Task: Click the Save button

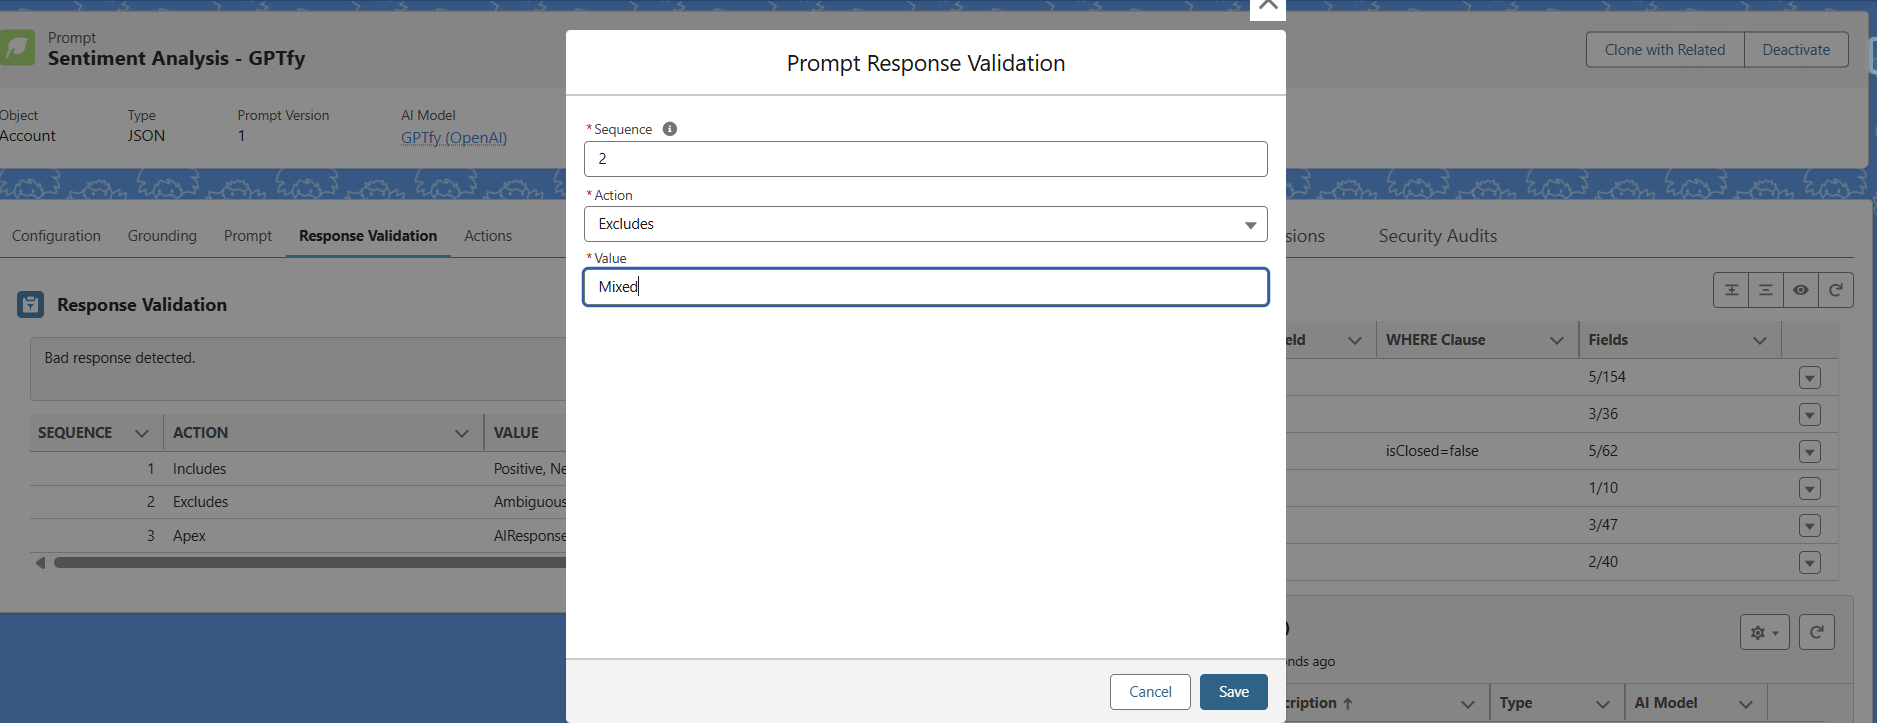Action: click(1233, 692)
